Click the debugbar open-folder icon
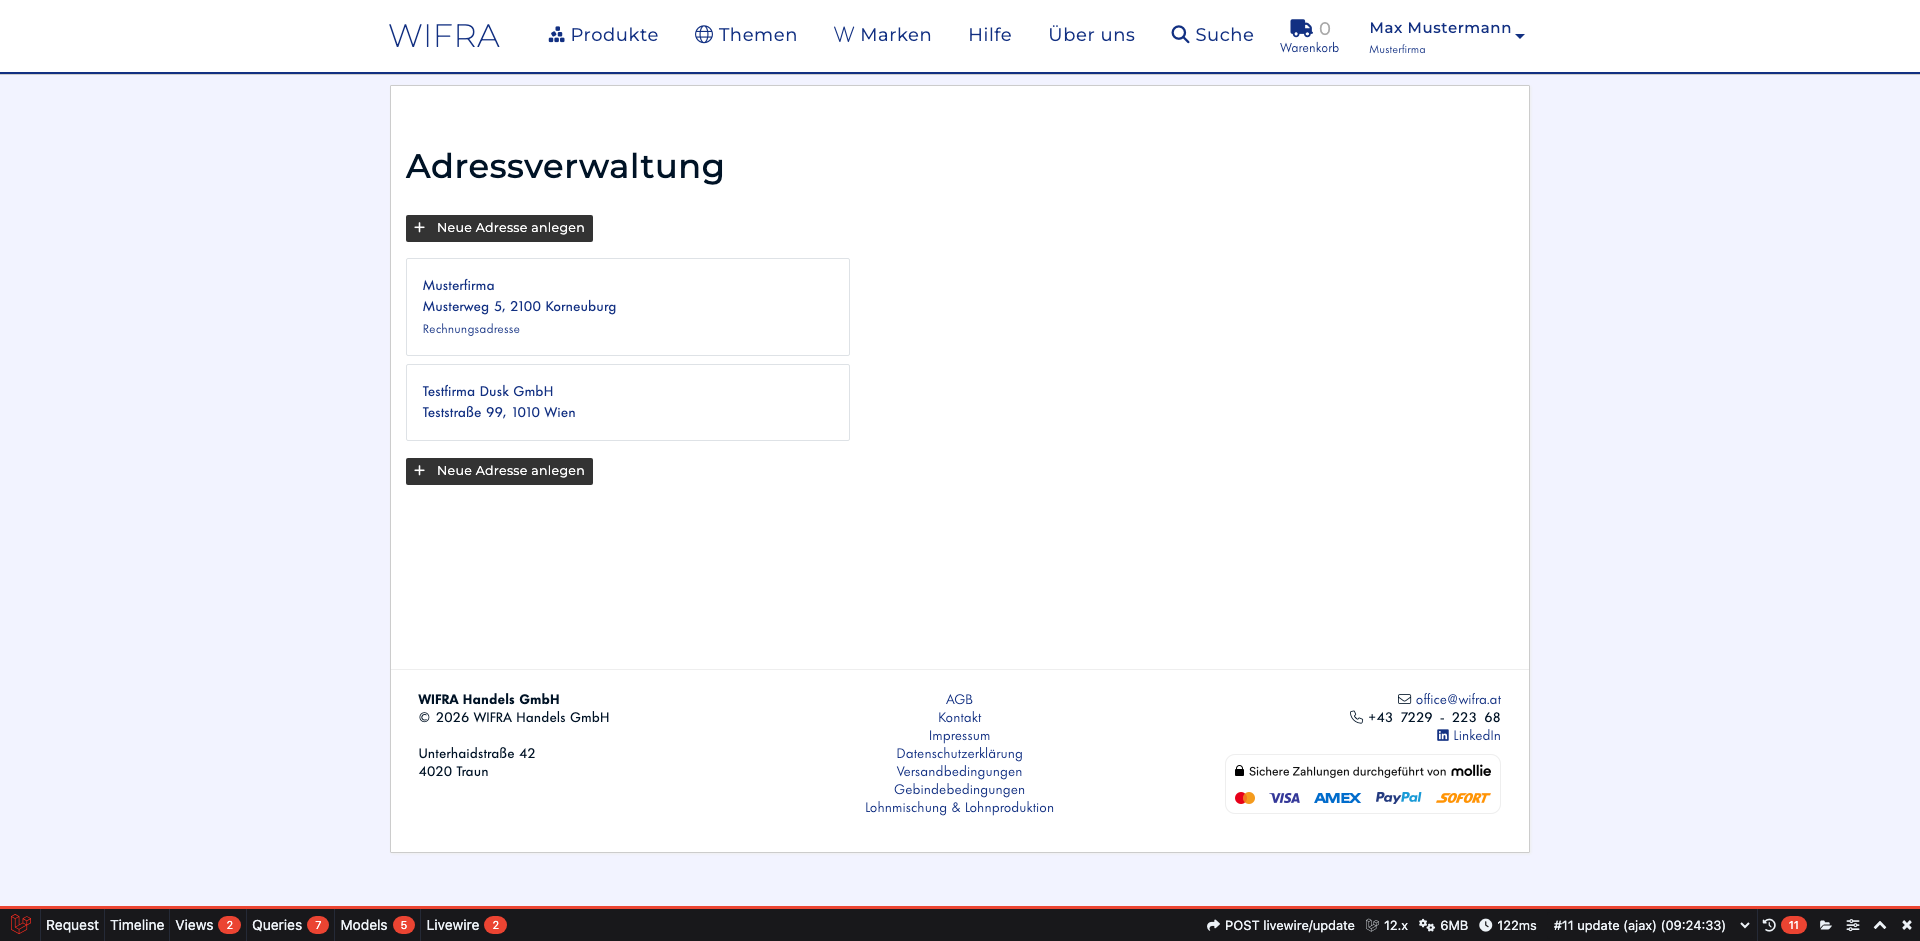This screenshot has width=1920, height=941. point(1826,925)
